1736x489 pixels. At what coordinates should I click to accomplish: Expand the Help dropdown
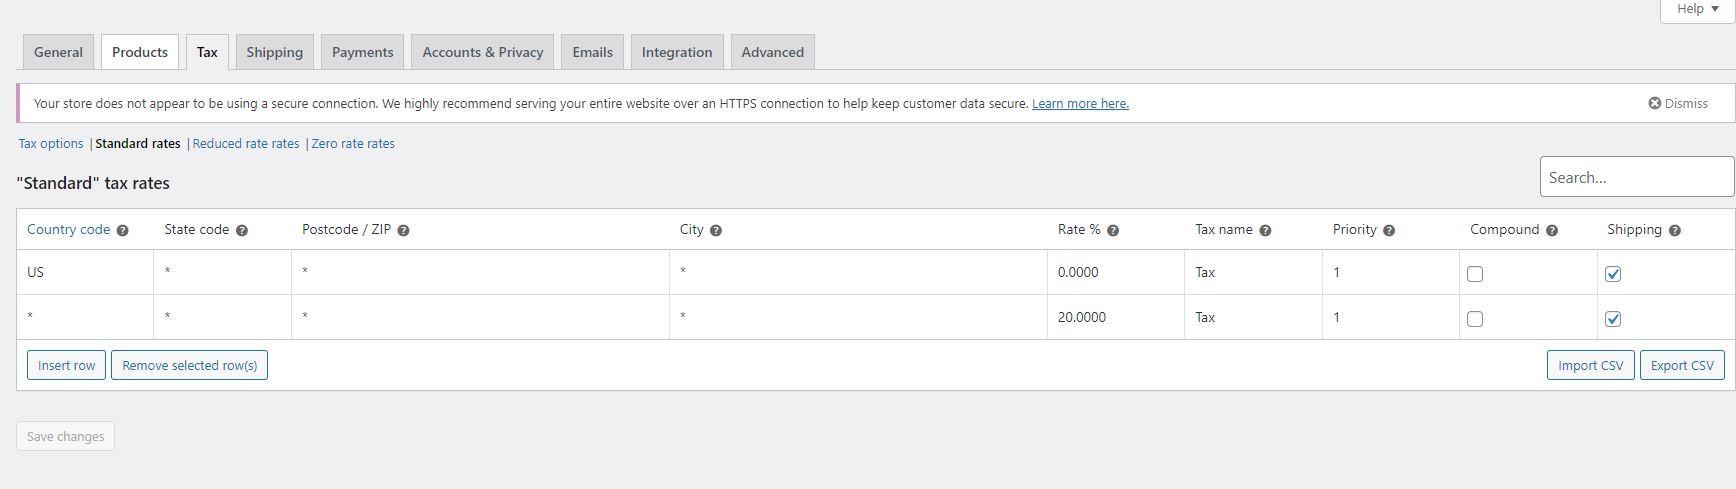1698,9
